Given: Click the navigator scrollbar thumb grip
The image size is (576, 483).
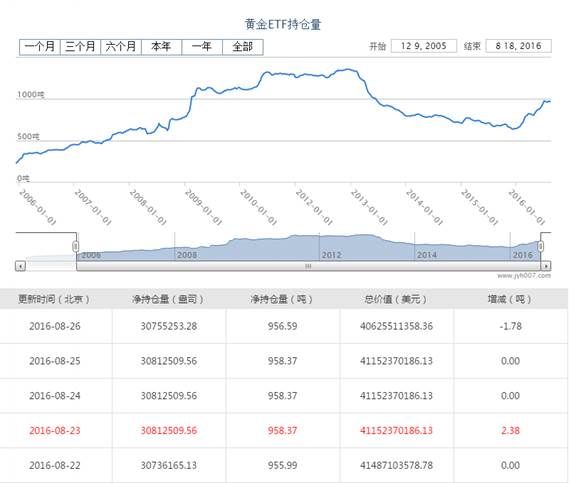Looking at the screenshot, I should (x=308, y=266).
